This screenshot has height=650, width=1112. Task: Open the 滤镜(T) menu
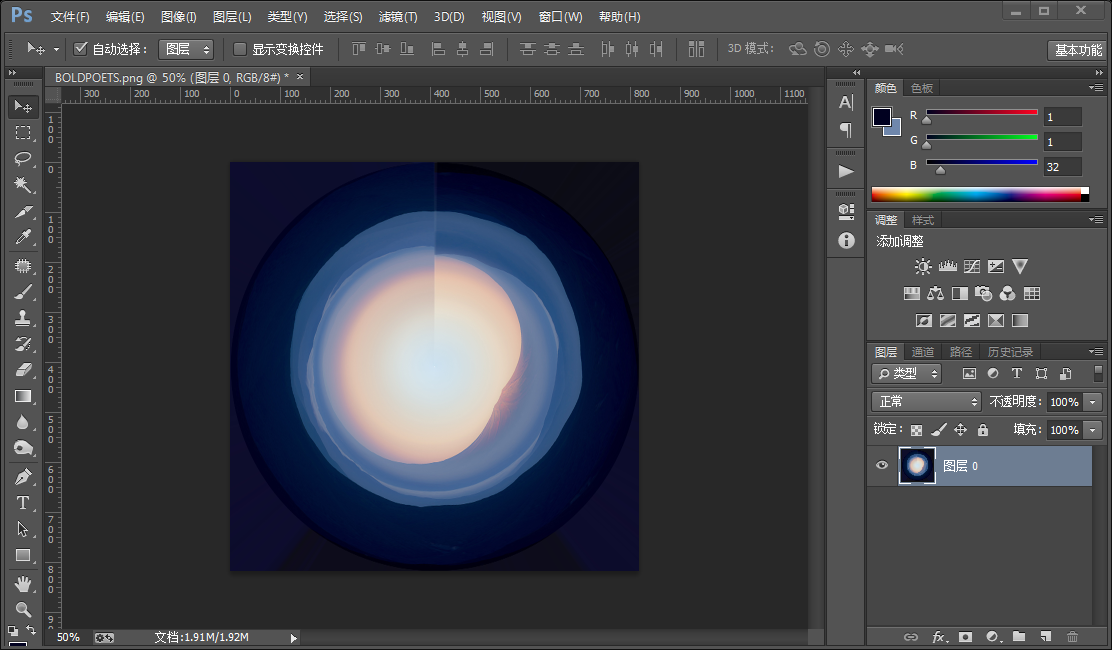(398, 16)
